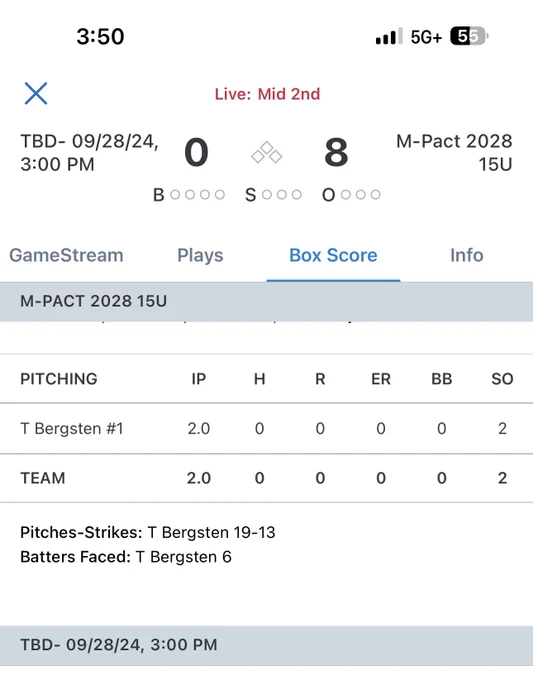Screen dimensions: 533x680
Task: Tap the M-Pact 2028 15U team name
Action: (x=454, y=153)
